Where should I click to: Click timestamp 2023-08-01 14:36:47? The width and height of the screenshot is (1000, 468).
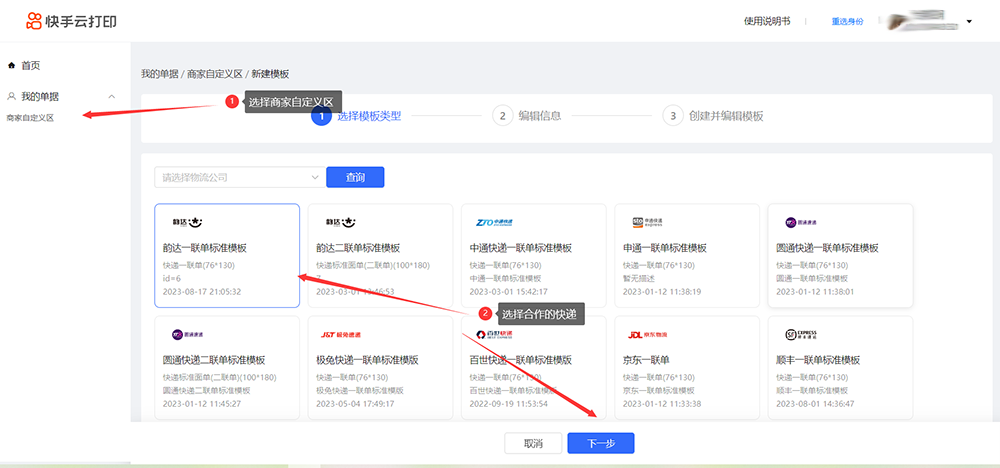815,404
